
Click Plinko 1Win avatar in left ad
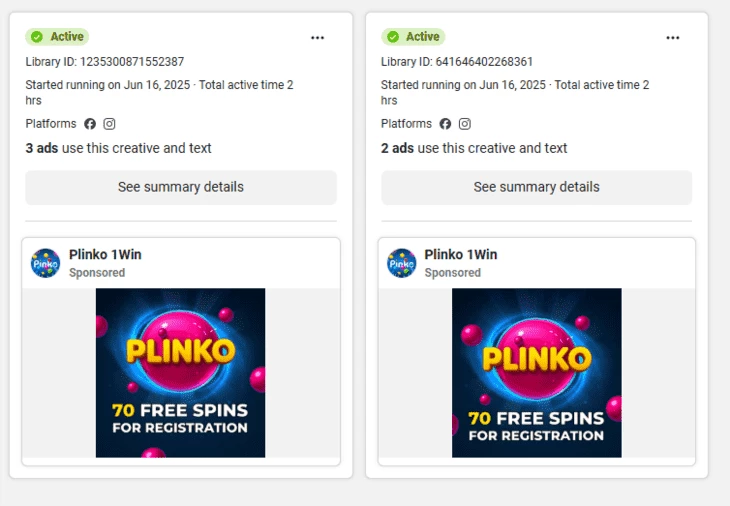coord(46,263)
